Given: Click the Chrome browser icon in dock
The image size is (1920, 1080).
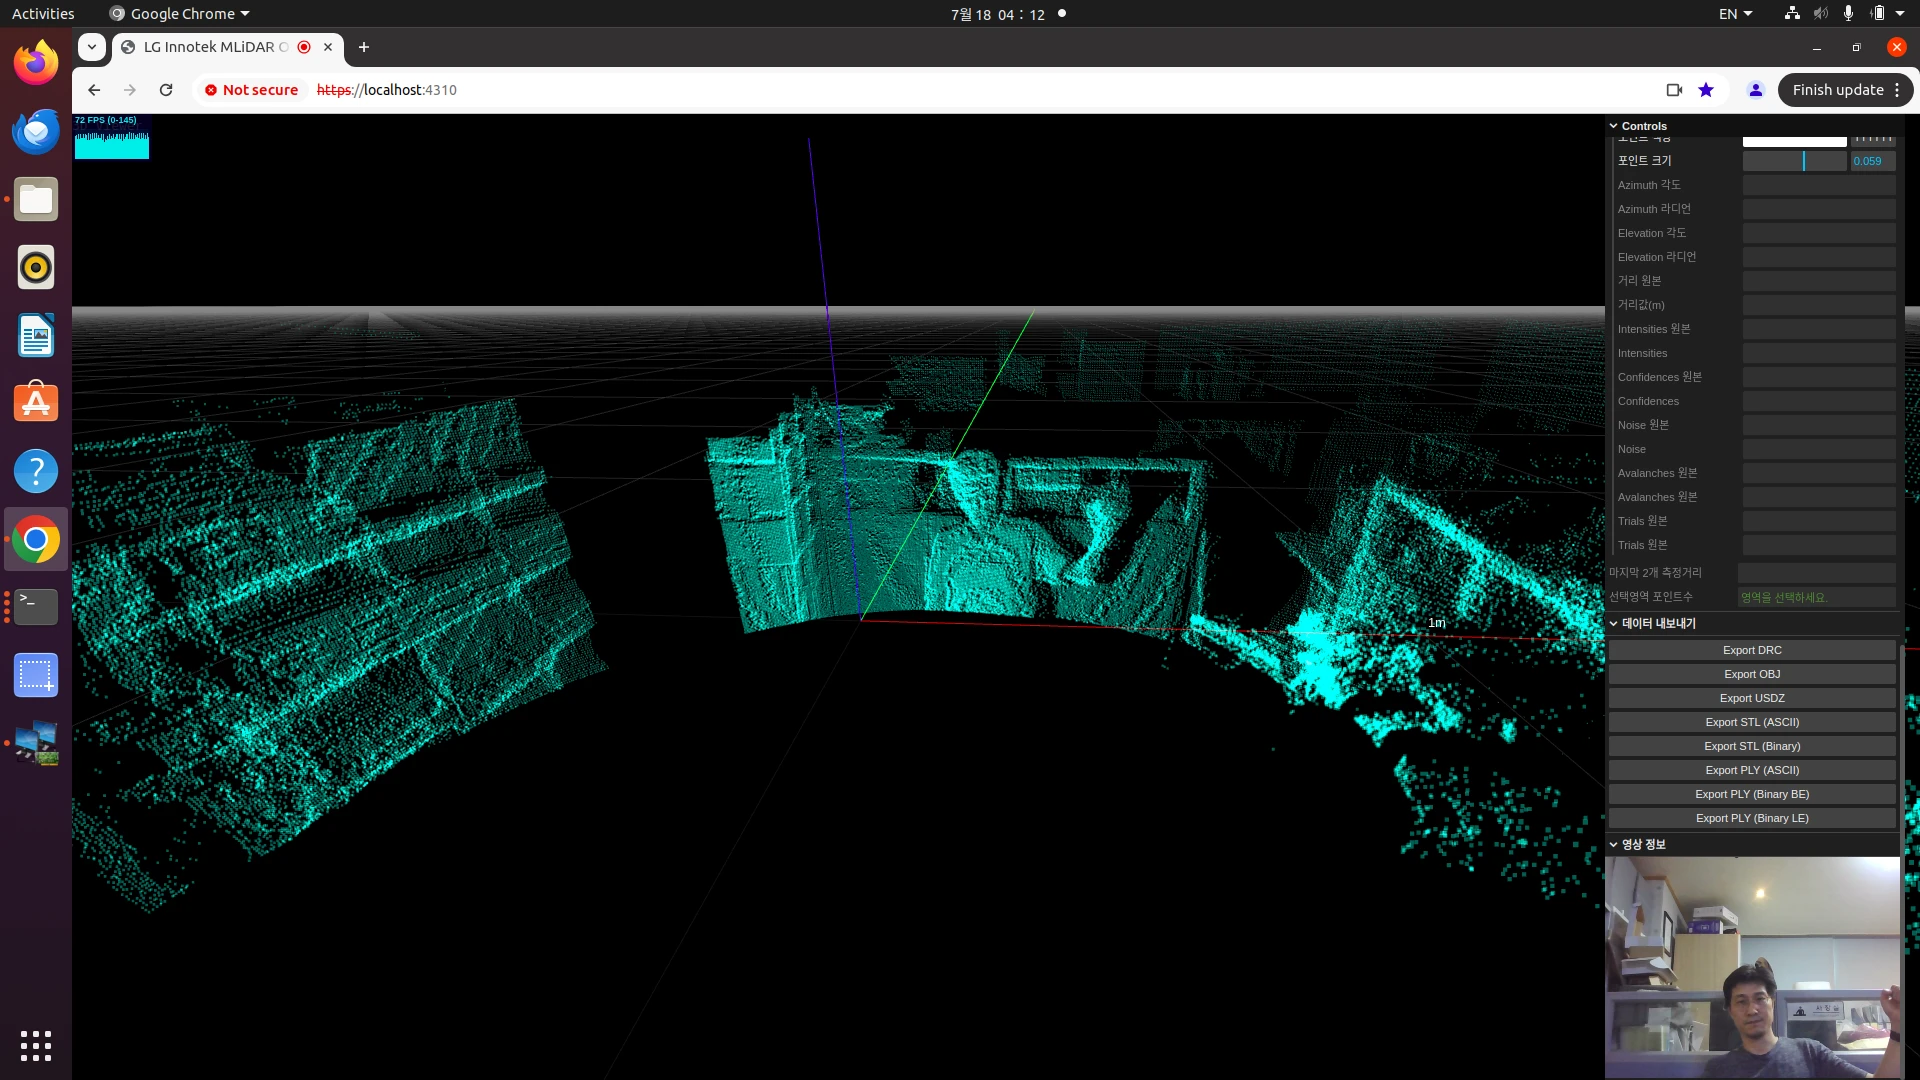Looking at the screenshot, I should 36,538.
